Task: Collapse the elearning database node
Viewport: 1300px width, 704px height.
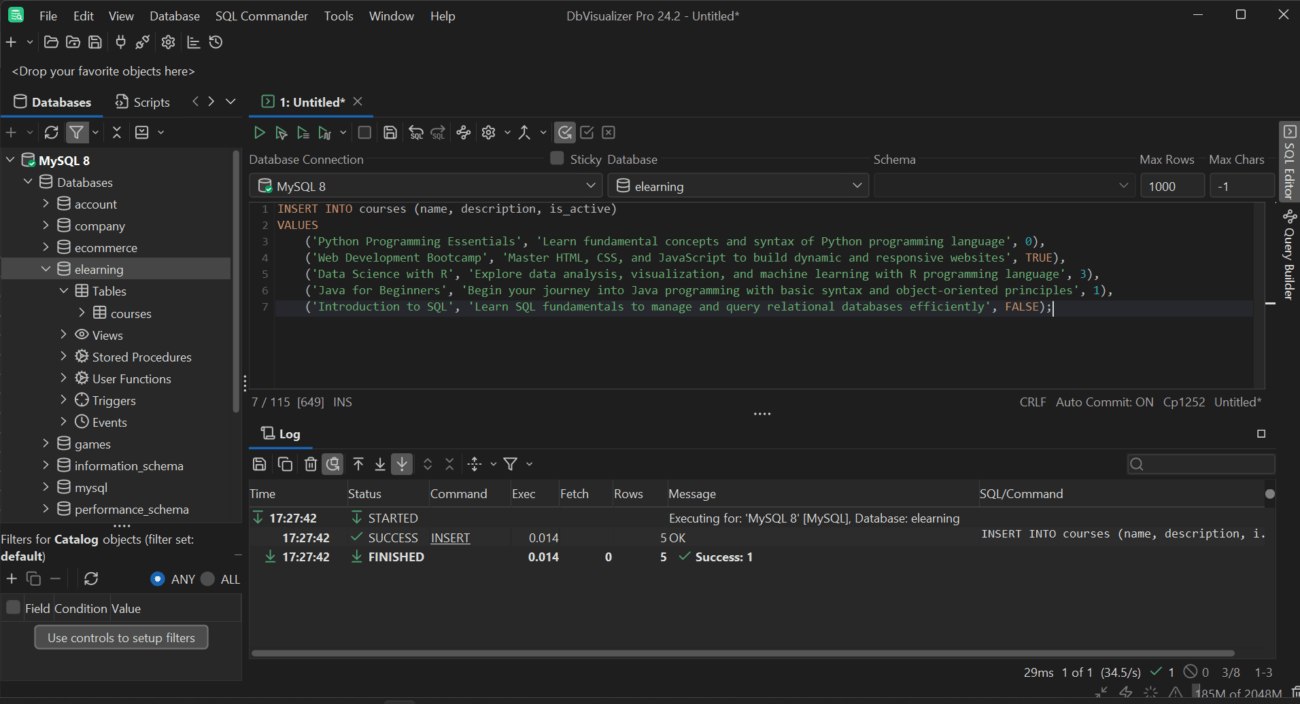Action: pos(46,269)
